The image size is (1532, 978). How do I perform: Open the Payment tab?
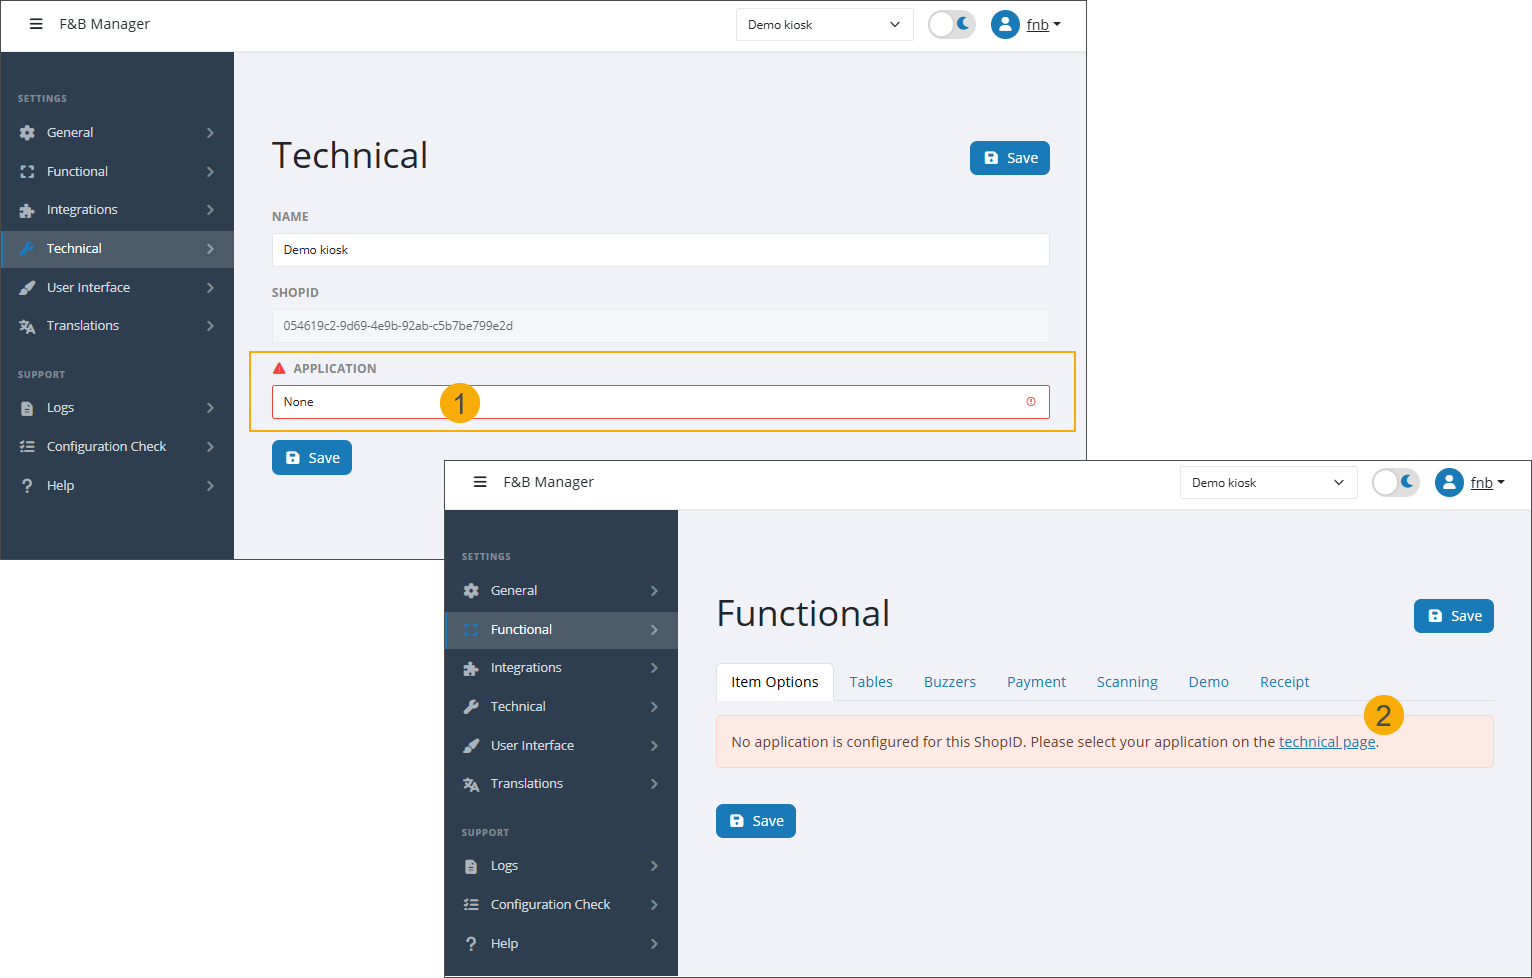pyautogui.click(x=1036, y=681)
